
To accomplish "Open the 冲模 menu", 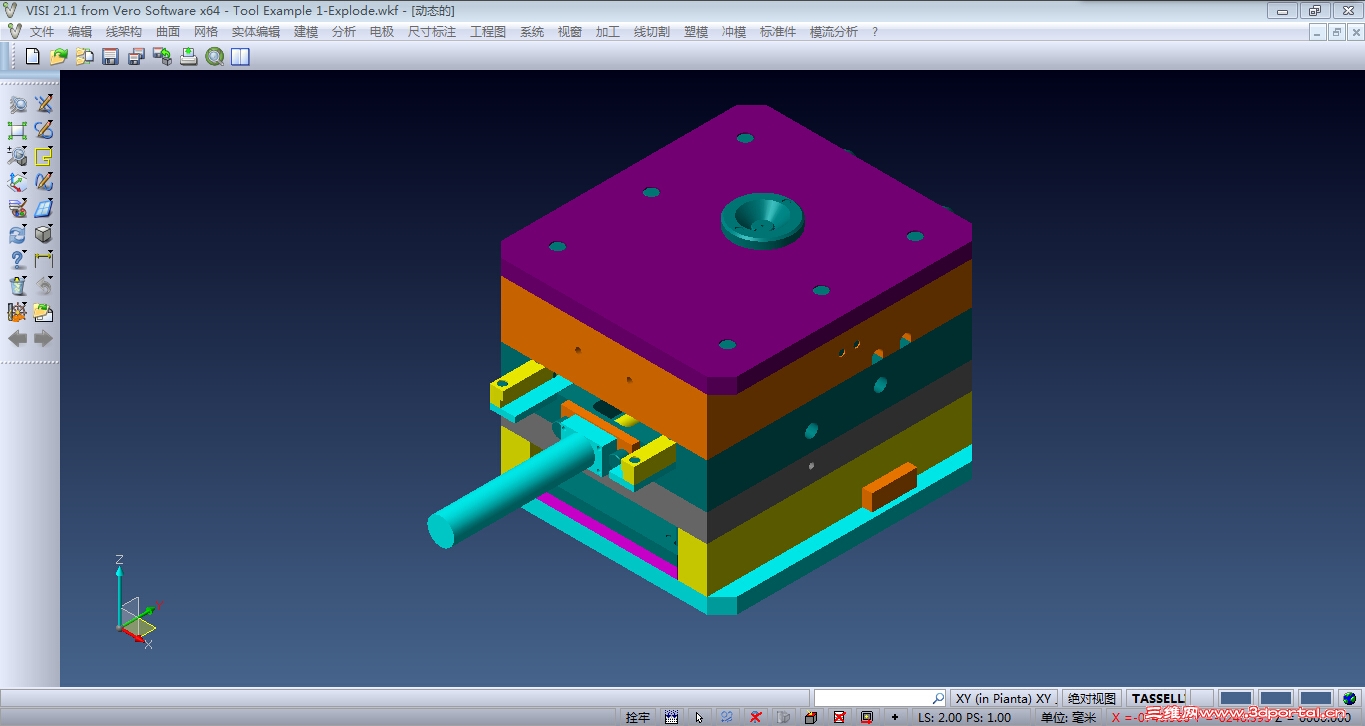I will (734, 32).
